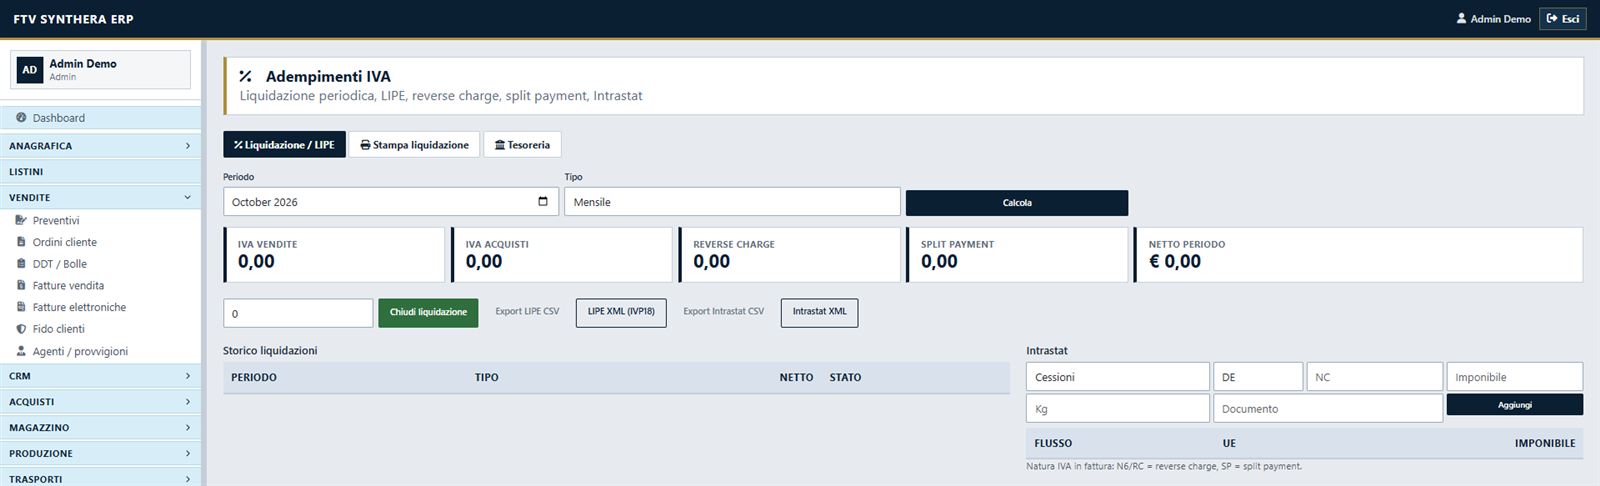The image size is (1600, 486).
Task: Click the AD avatar badge
Action: 29,70
